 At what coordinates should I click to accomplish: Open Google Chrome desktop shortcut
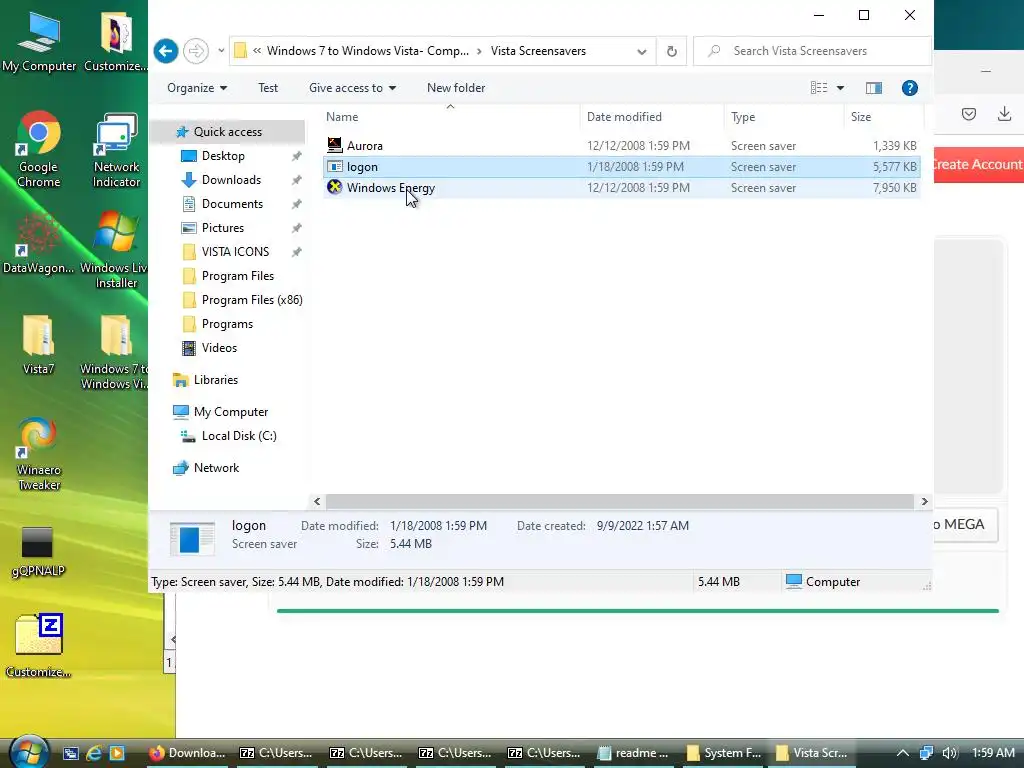[x=39, y=150]
